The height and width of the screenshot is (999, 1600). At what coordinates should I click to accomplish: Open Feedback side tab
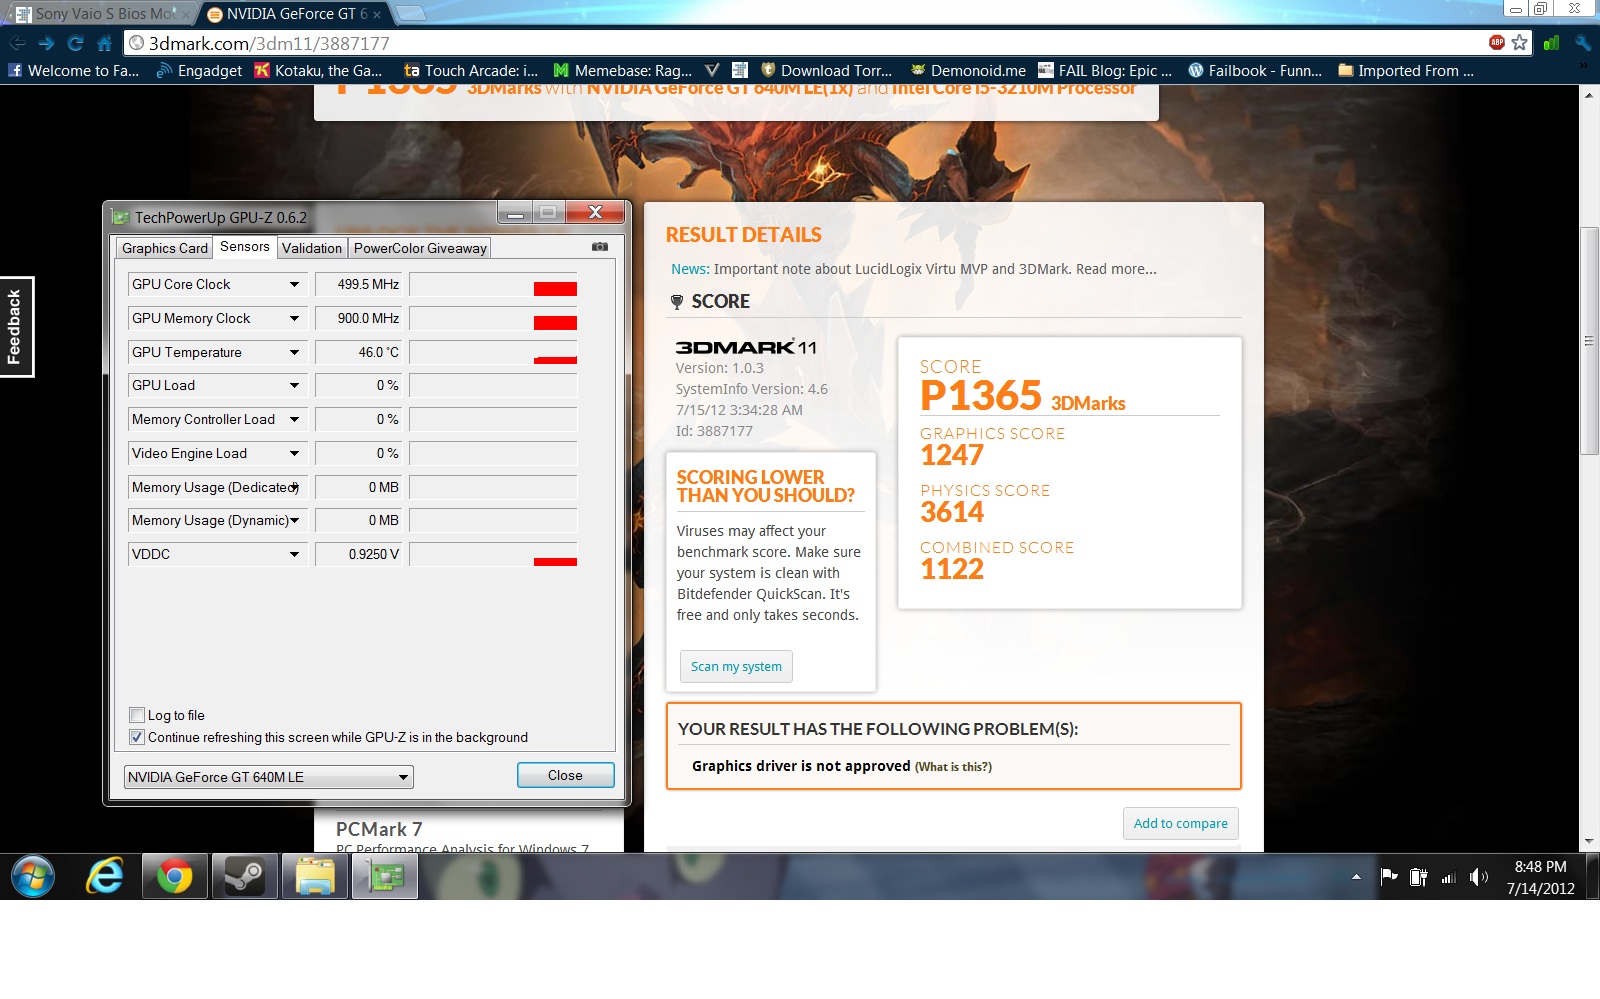click(16, 327)
